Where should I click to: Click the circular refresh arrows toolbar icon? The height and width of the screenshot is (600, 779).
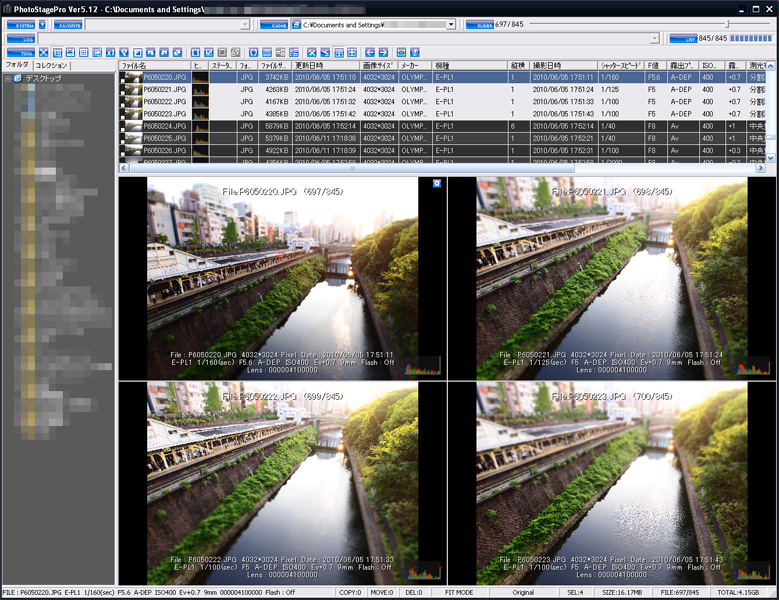(x=177, y=53)
